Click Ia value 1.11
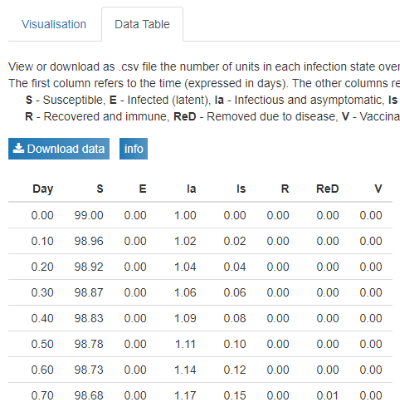The width and height of the screenshot is (400, 400). 185,344
